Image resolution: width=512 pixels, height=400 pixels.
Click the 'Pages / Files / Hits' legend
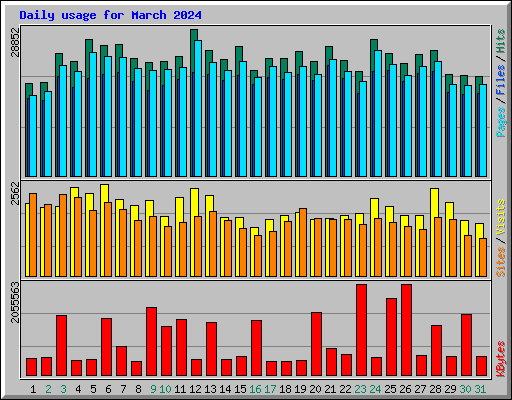(501, 83)
